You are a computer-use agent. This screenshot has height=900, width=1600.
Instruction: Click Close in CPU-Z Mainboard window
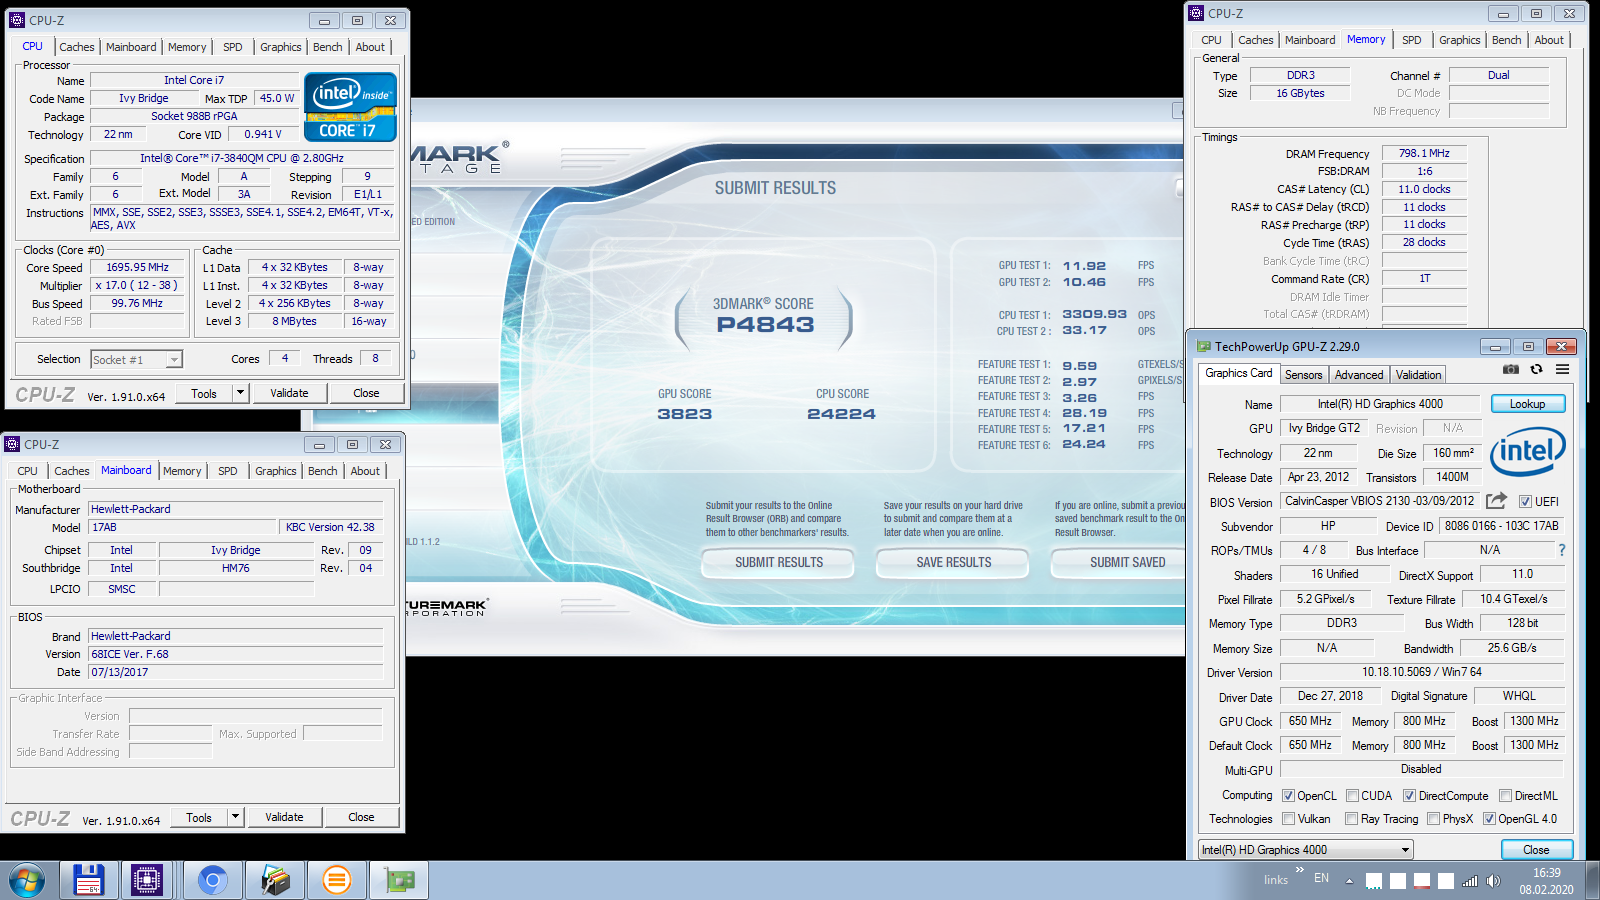(361, 817)
